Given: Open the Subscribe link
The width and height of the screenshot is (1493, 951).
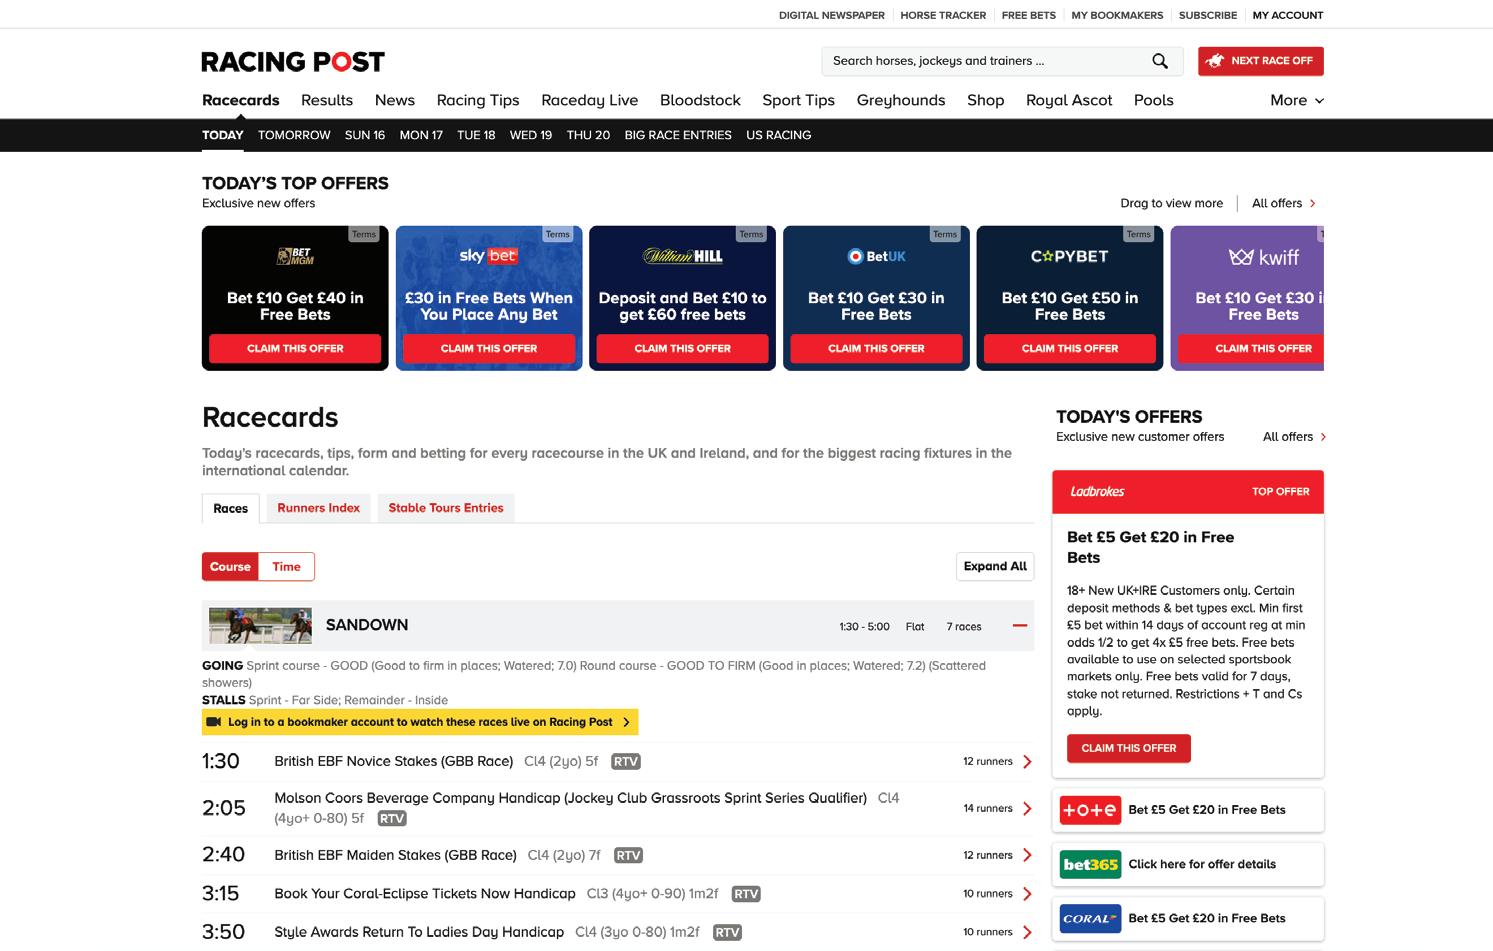Looking at the screenshot, I should [x=1208, y=15].
